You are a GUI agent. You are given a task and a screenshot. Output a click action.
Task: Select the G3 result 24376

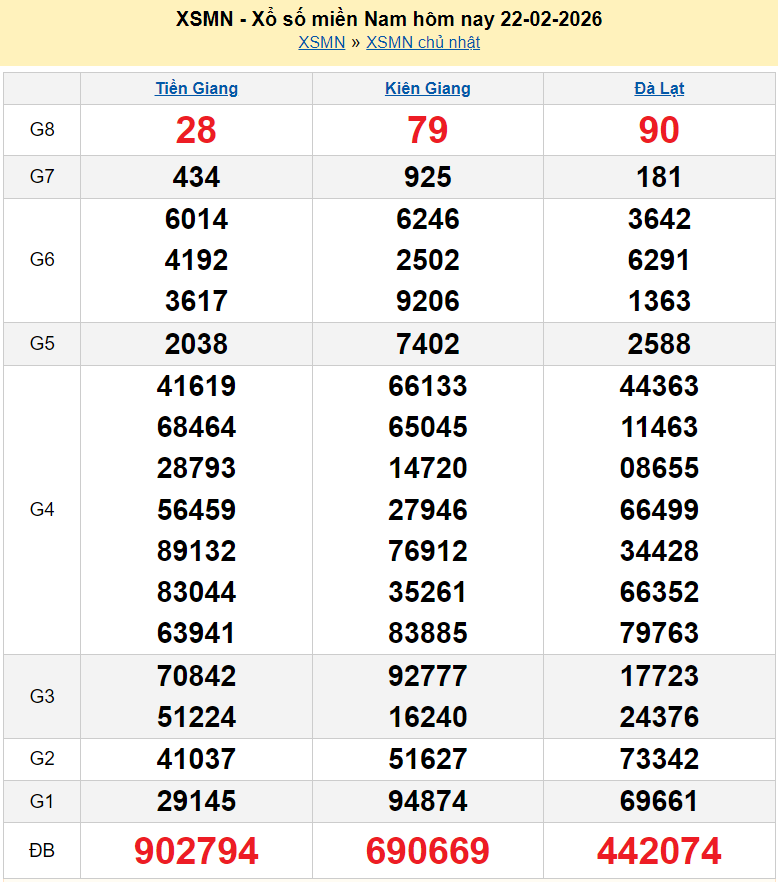point(659,717)
